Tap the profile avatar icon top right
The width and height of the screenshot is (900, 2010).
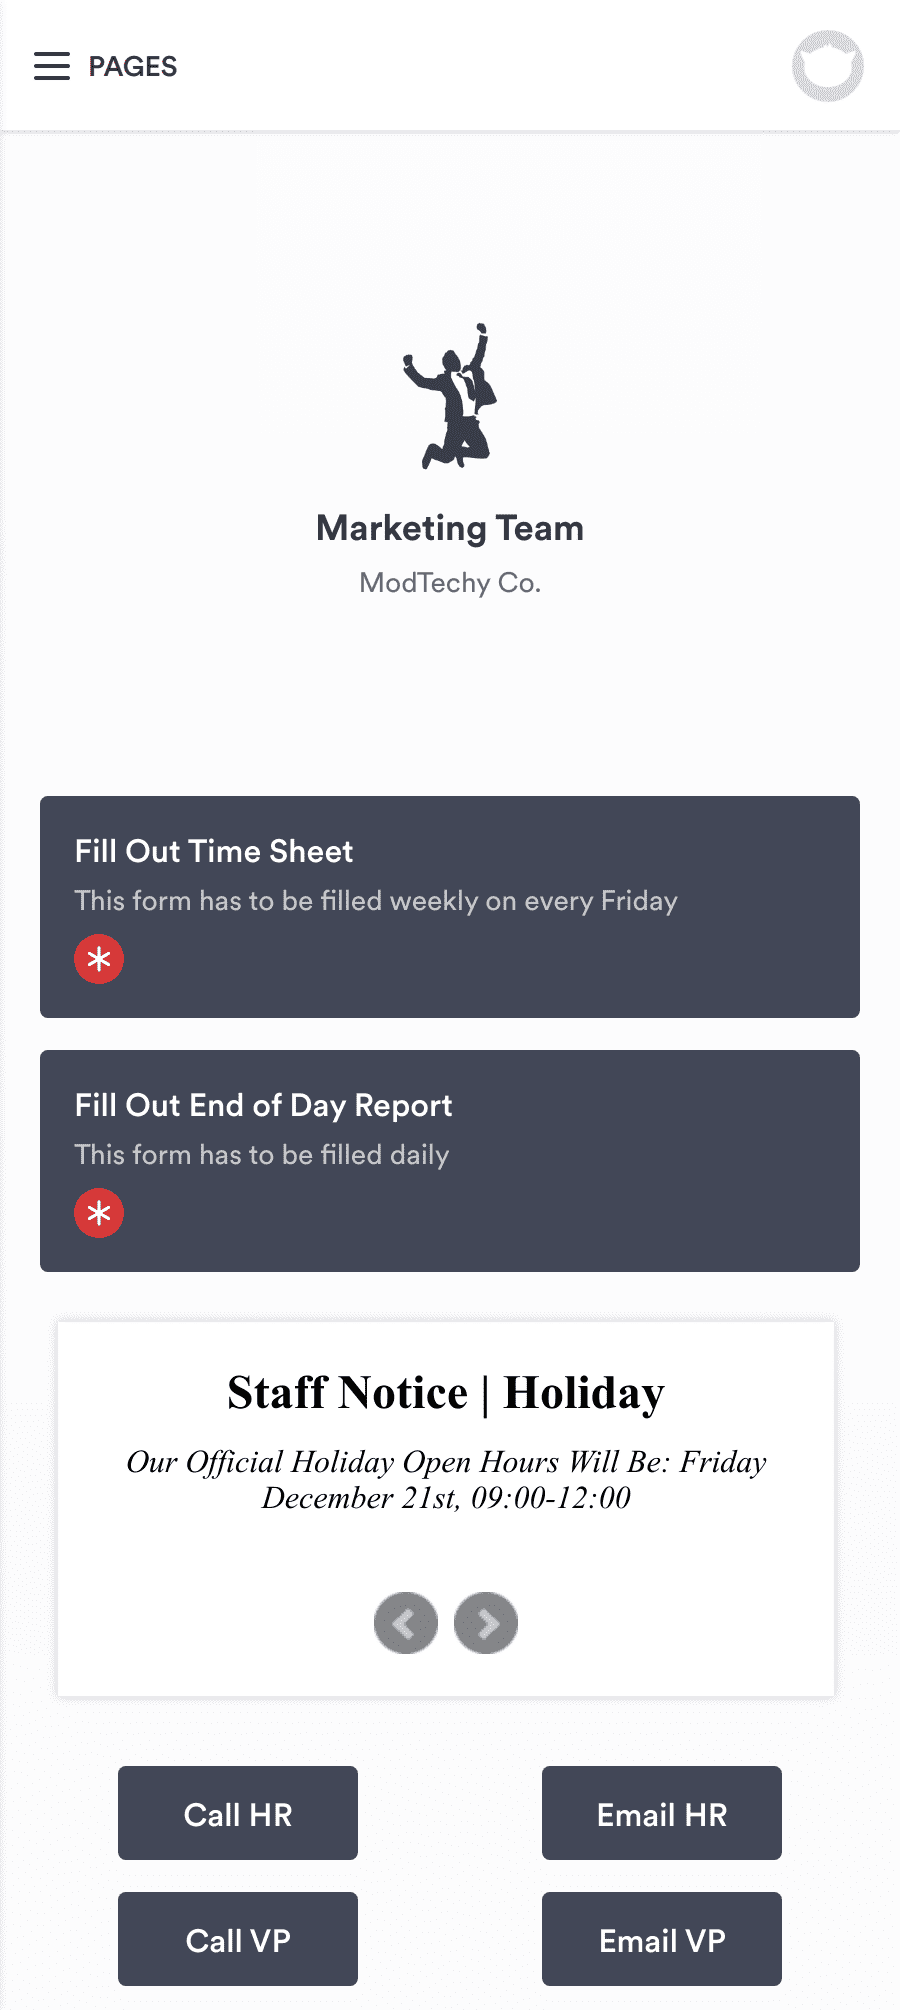pyautogui.click(x=828, y=66)
